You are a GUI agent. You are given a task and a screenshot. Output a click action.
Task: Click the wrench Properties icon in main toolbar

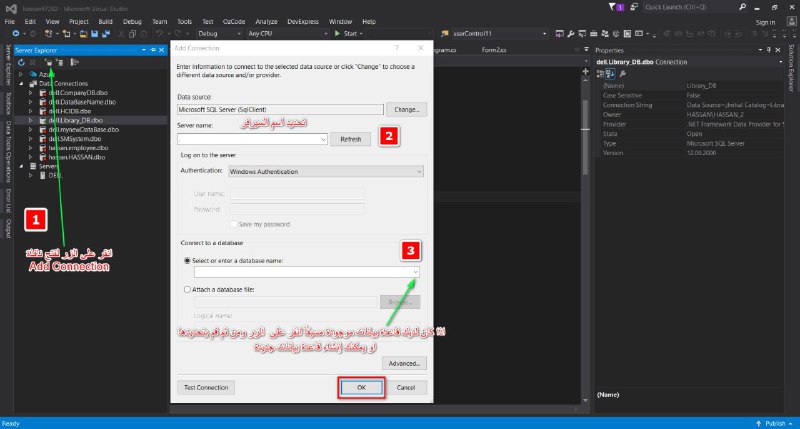click(x=570, y=34)
